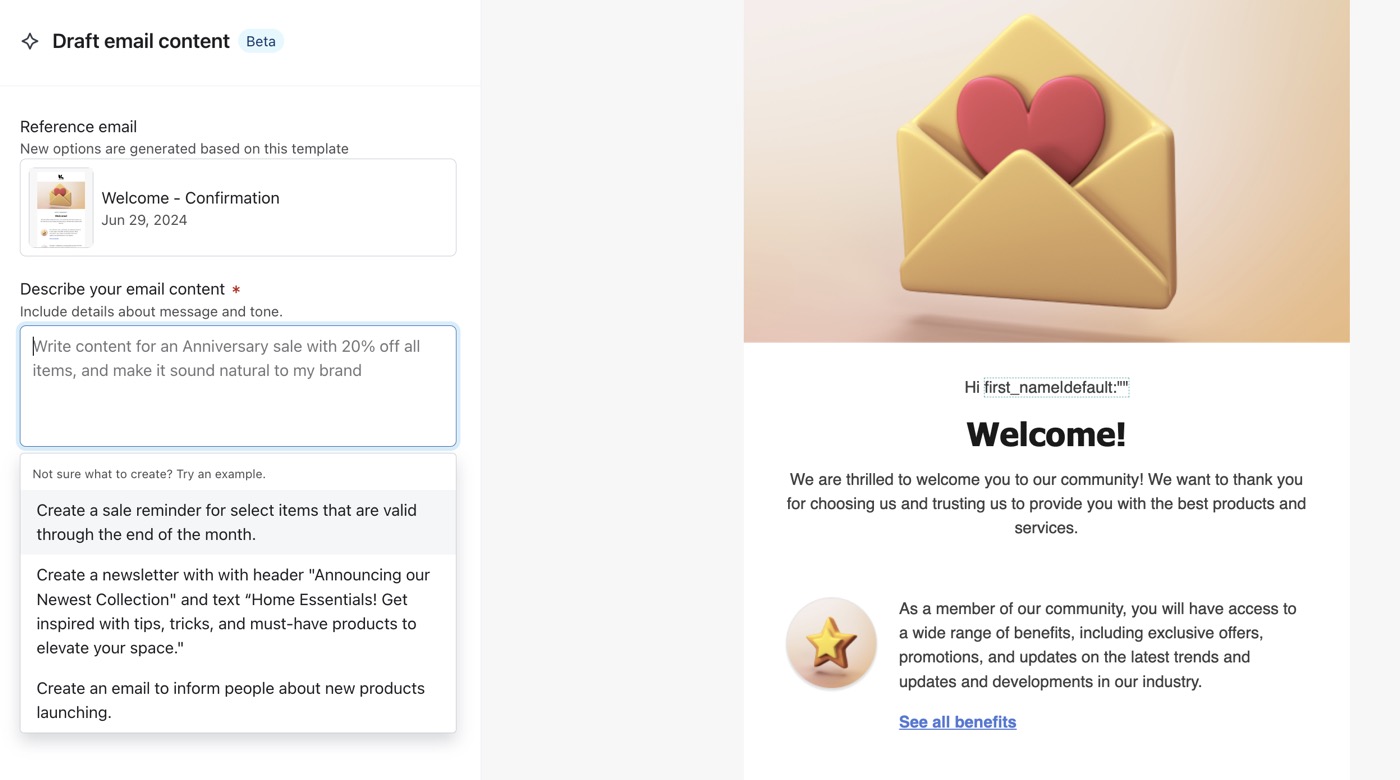Click the Beta badge
The height and width of the screenshot is (780, 1400).
point(261,41)
